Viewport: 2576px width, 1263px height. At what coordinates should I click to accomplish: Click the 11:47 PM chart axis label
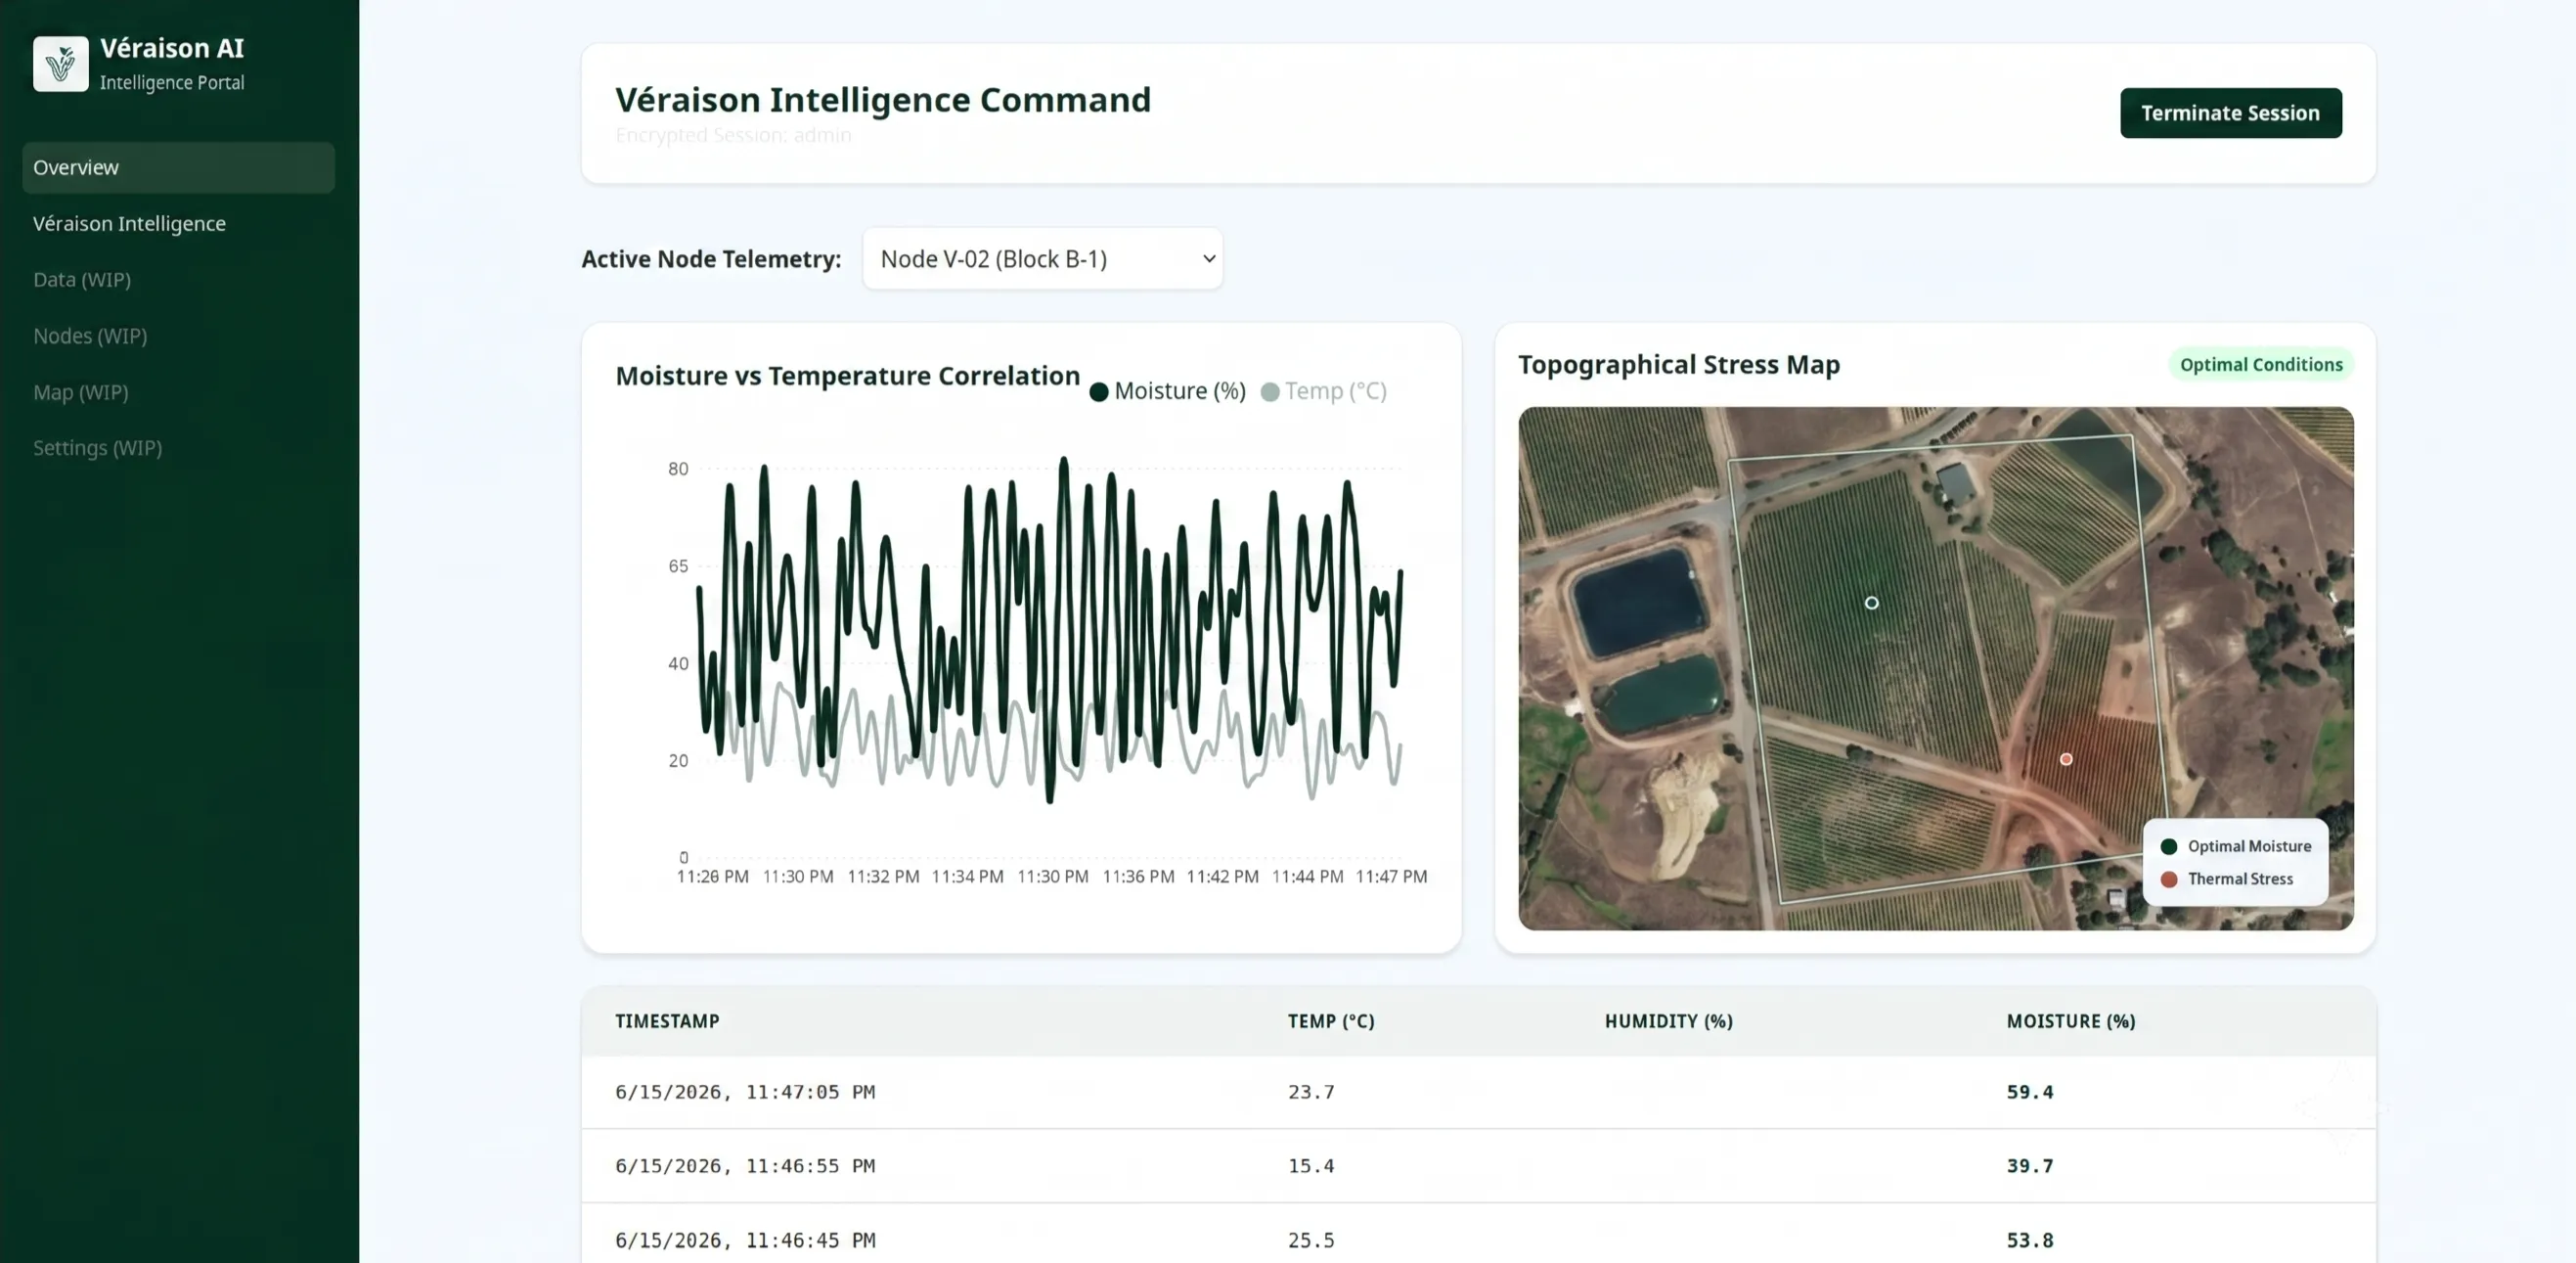pyautogui.click(x=1391, y=876)
